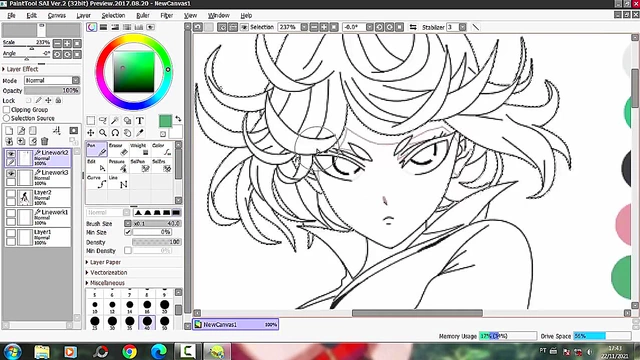Viewport: 640px width, 360px height.
Task: Open the zoom percentage dropdown
Action: click(x=304, y=27)
